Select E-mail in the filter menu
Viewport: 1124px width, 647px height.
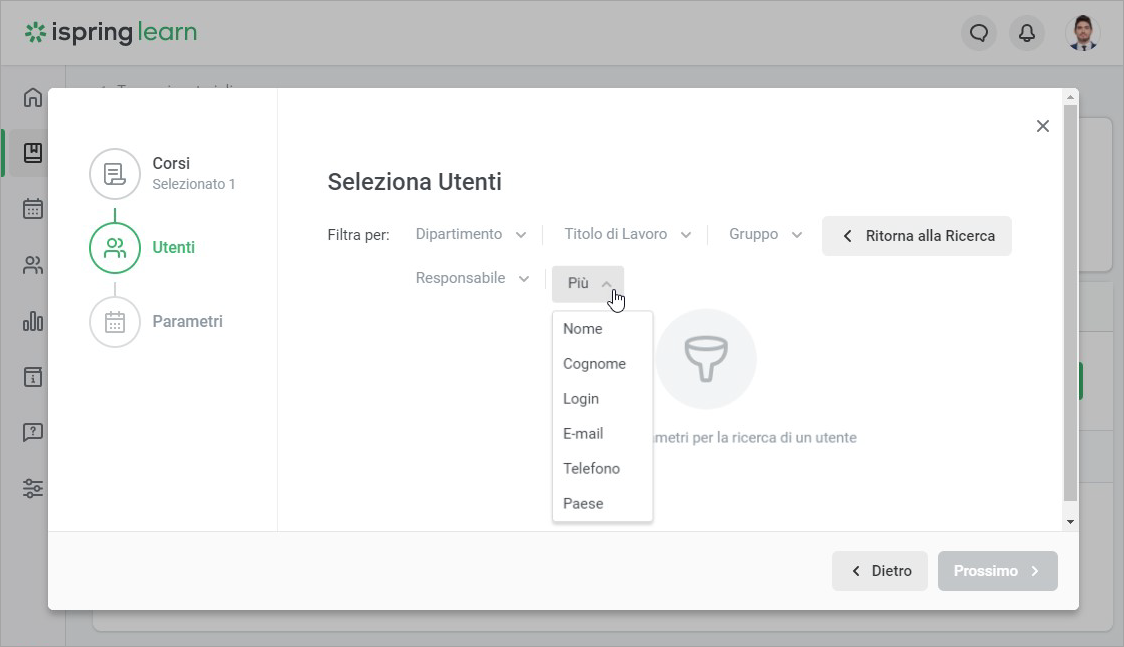[583, 434]
